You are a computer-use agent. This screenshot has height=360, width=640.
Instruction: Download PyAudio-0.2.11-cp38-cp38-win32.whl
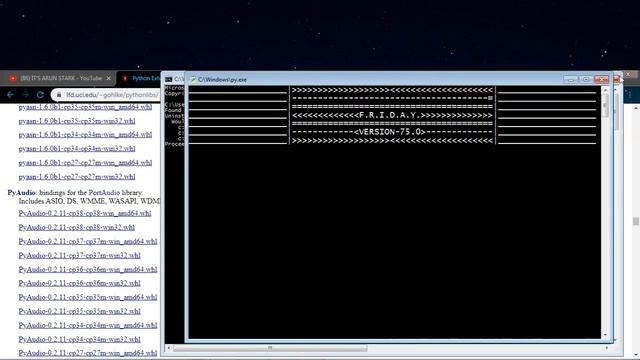click(76, 227)
